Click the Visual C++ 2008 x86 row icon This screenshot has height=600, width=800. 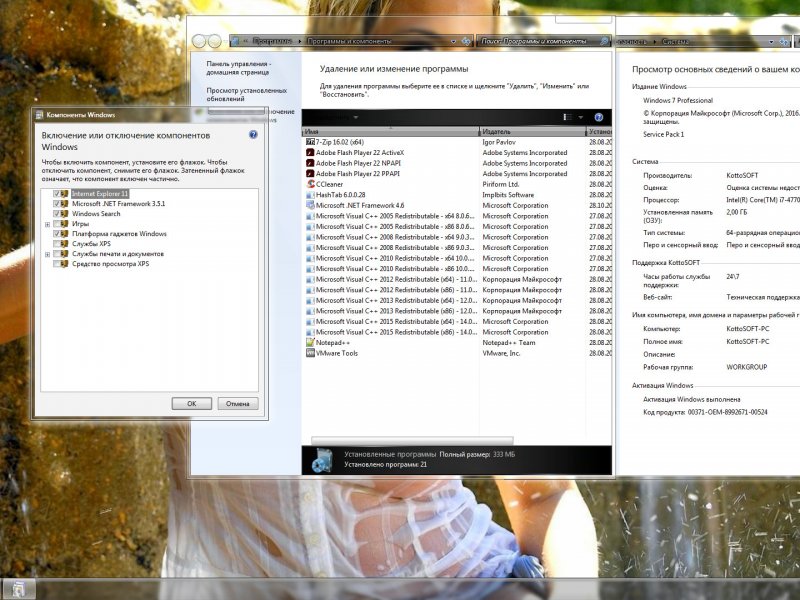pyautogui.click(x=310, y=247)
